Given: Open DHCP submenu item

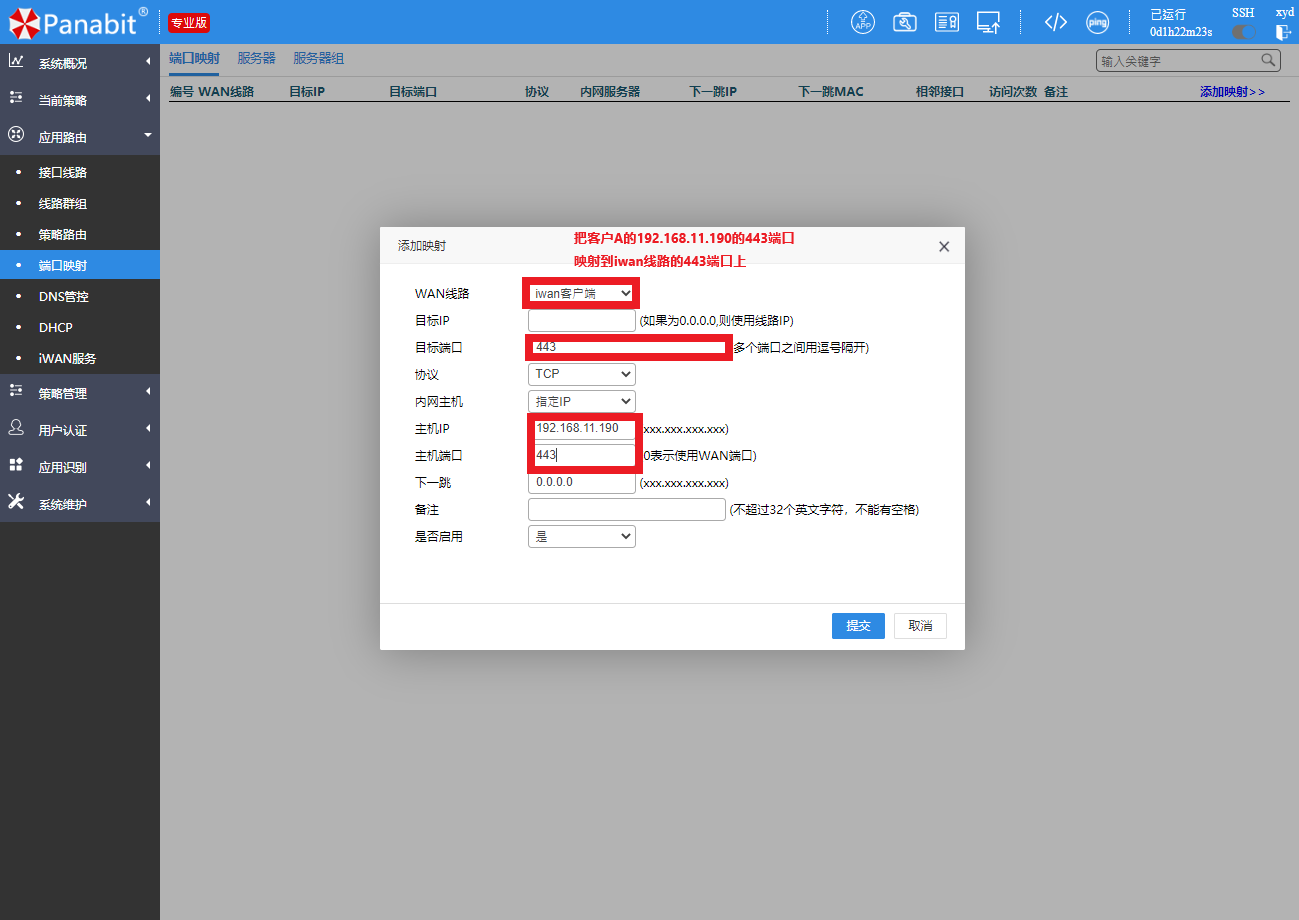Looking at the screenshot, I should [80, 327].
